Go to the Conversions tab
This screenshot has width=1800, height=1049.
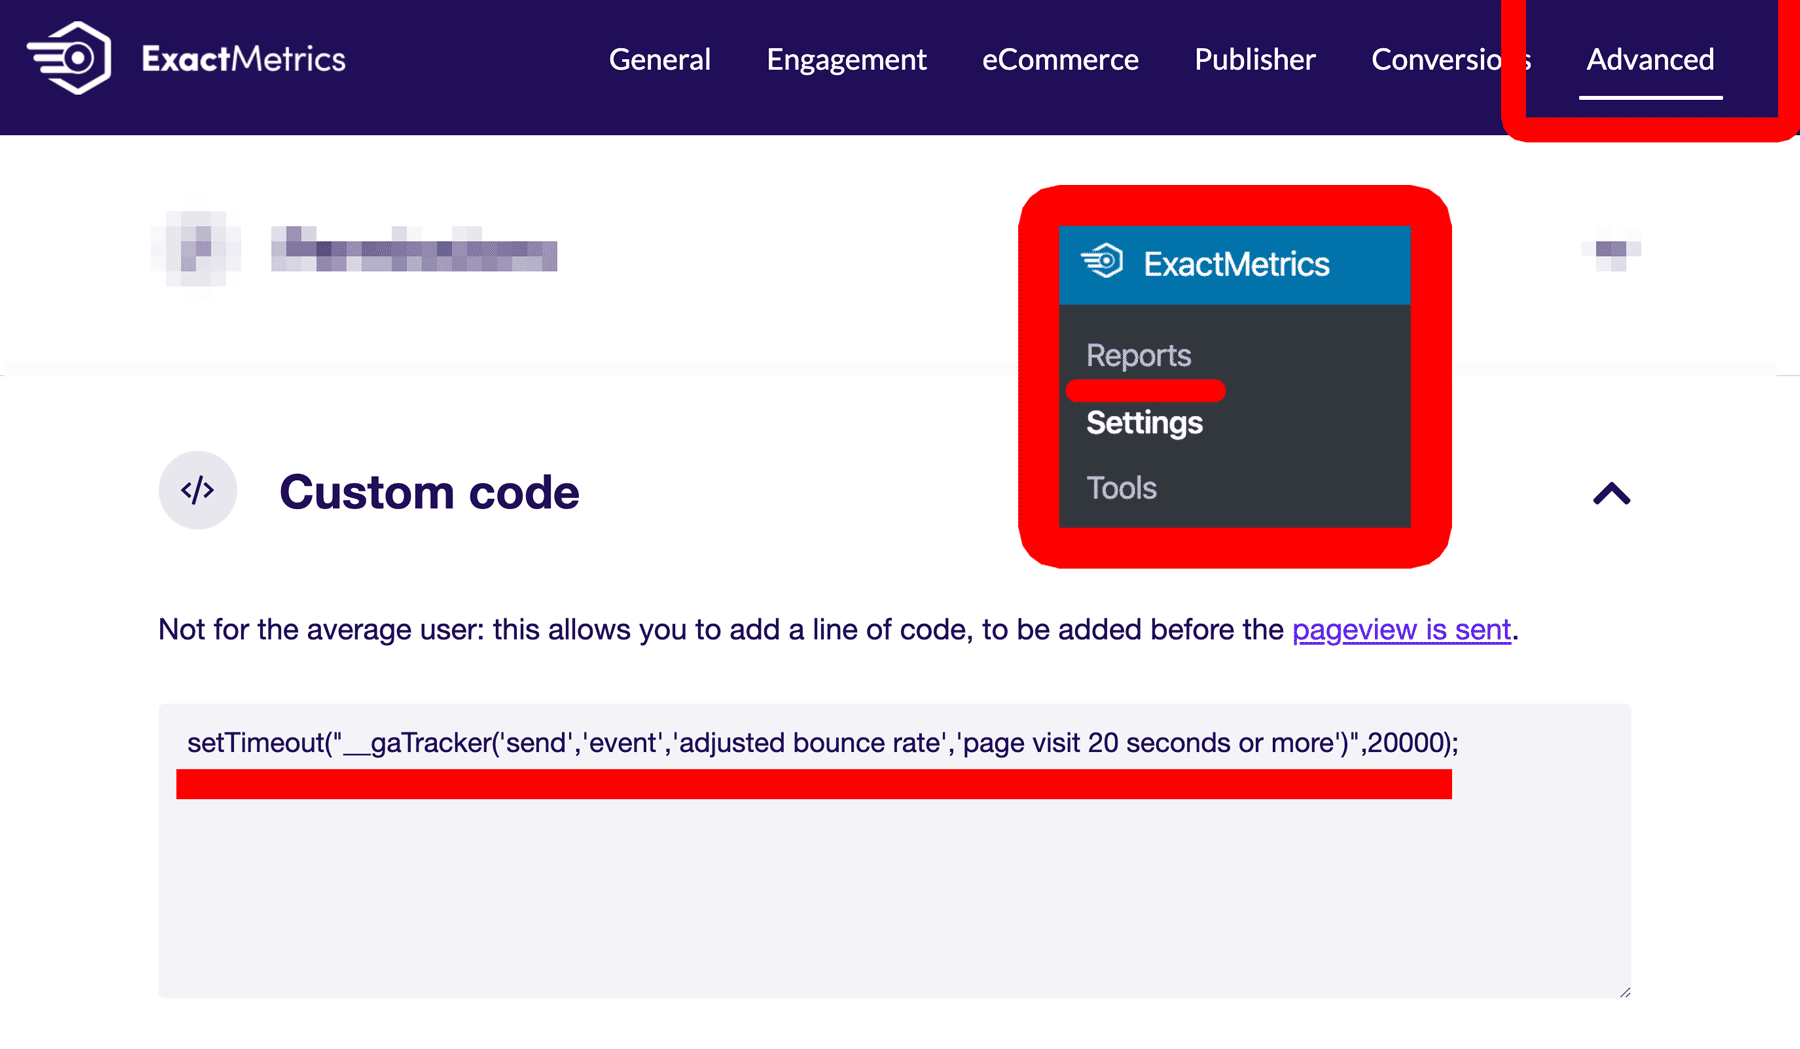click(x=1451, y=59)
